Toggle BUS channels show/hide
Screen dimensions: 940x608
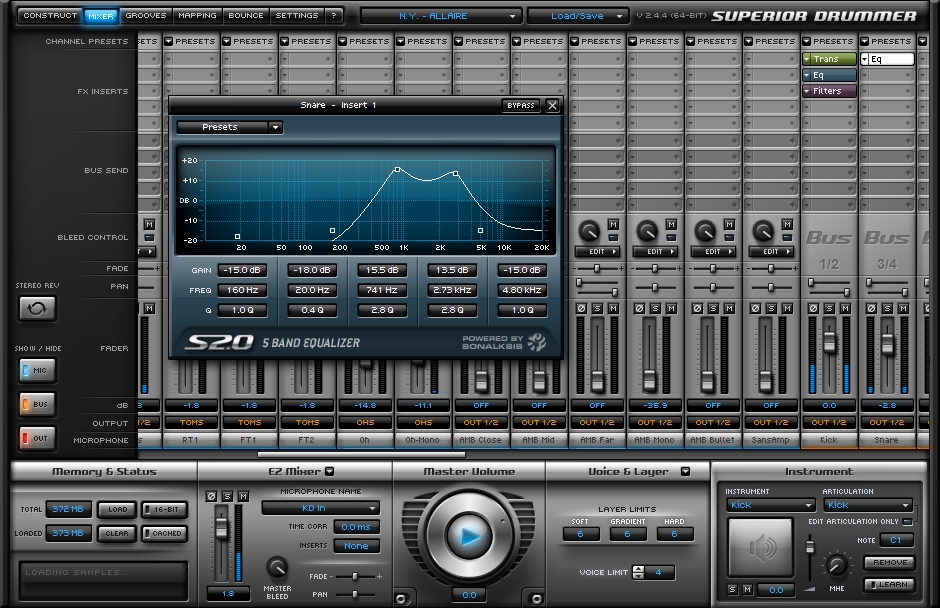tap(37, 404)
